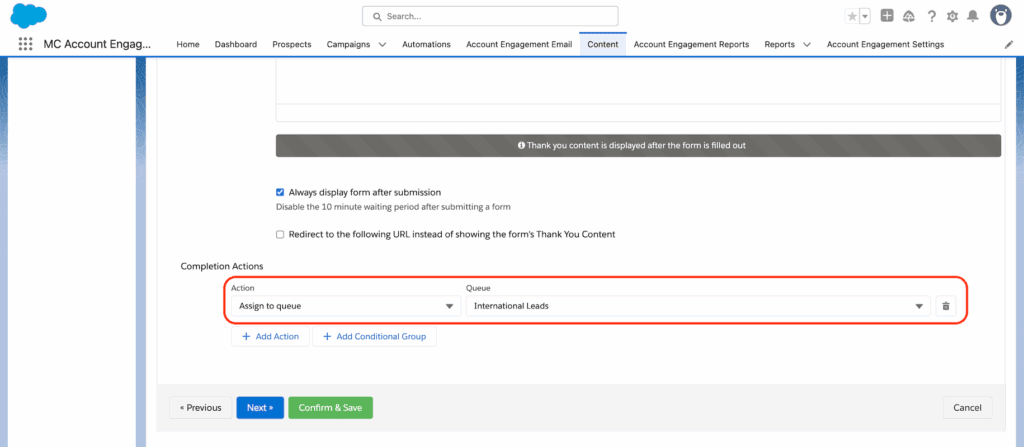Open the Account Engagement Settings tab
The image size is (1024, 447).
point(885,44)
